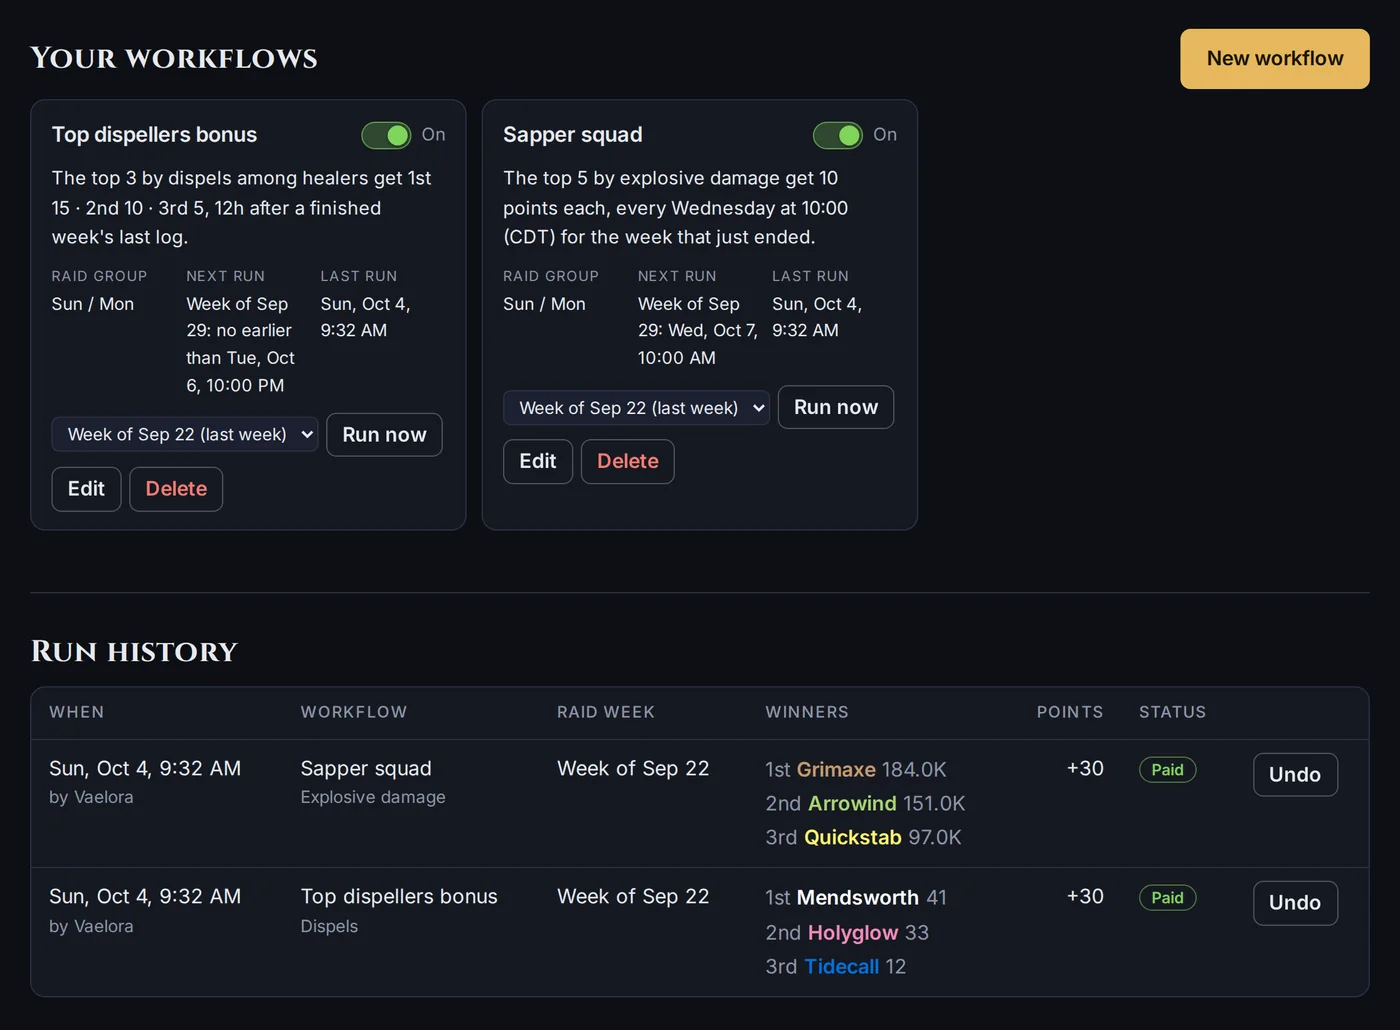The height and width of the screenshot is (1030, 1400).
Task: Select Tidecall in the winners column
Action: point(842,967)
